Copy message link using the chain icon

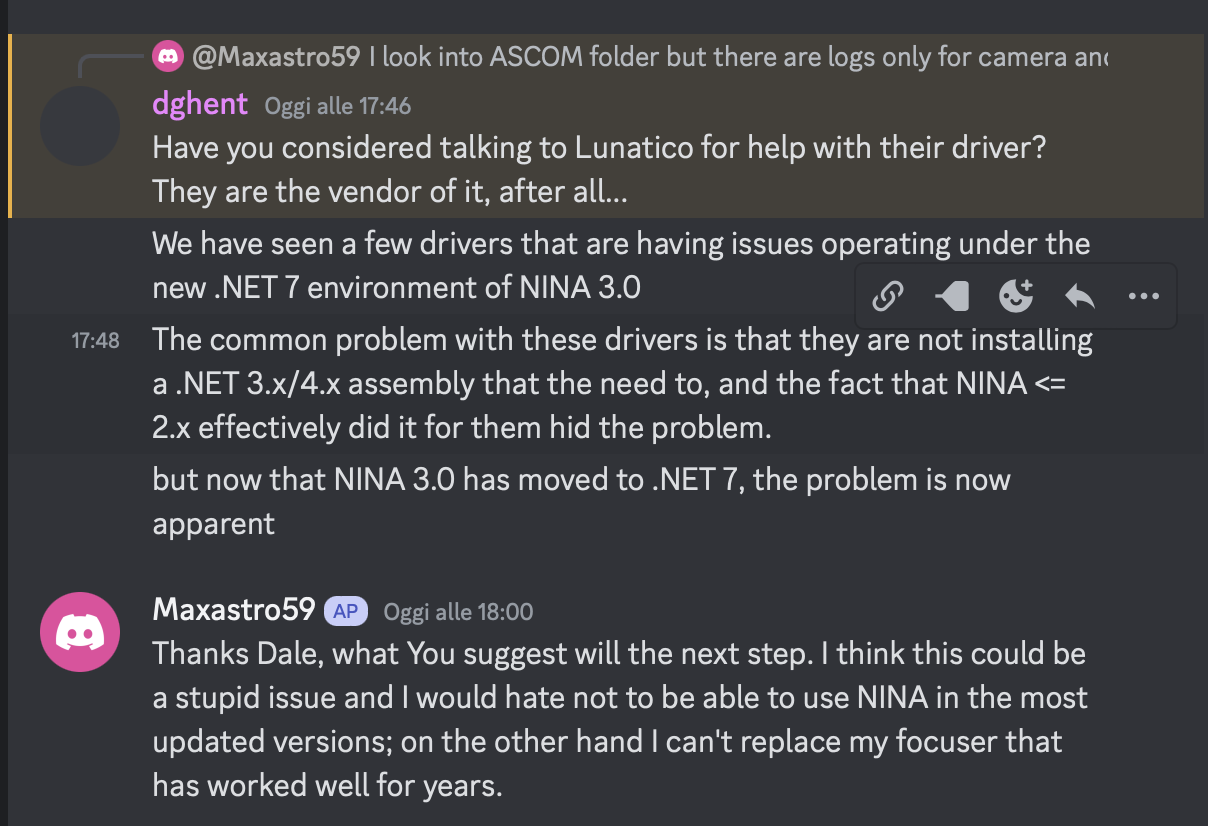point(888,296)
